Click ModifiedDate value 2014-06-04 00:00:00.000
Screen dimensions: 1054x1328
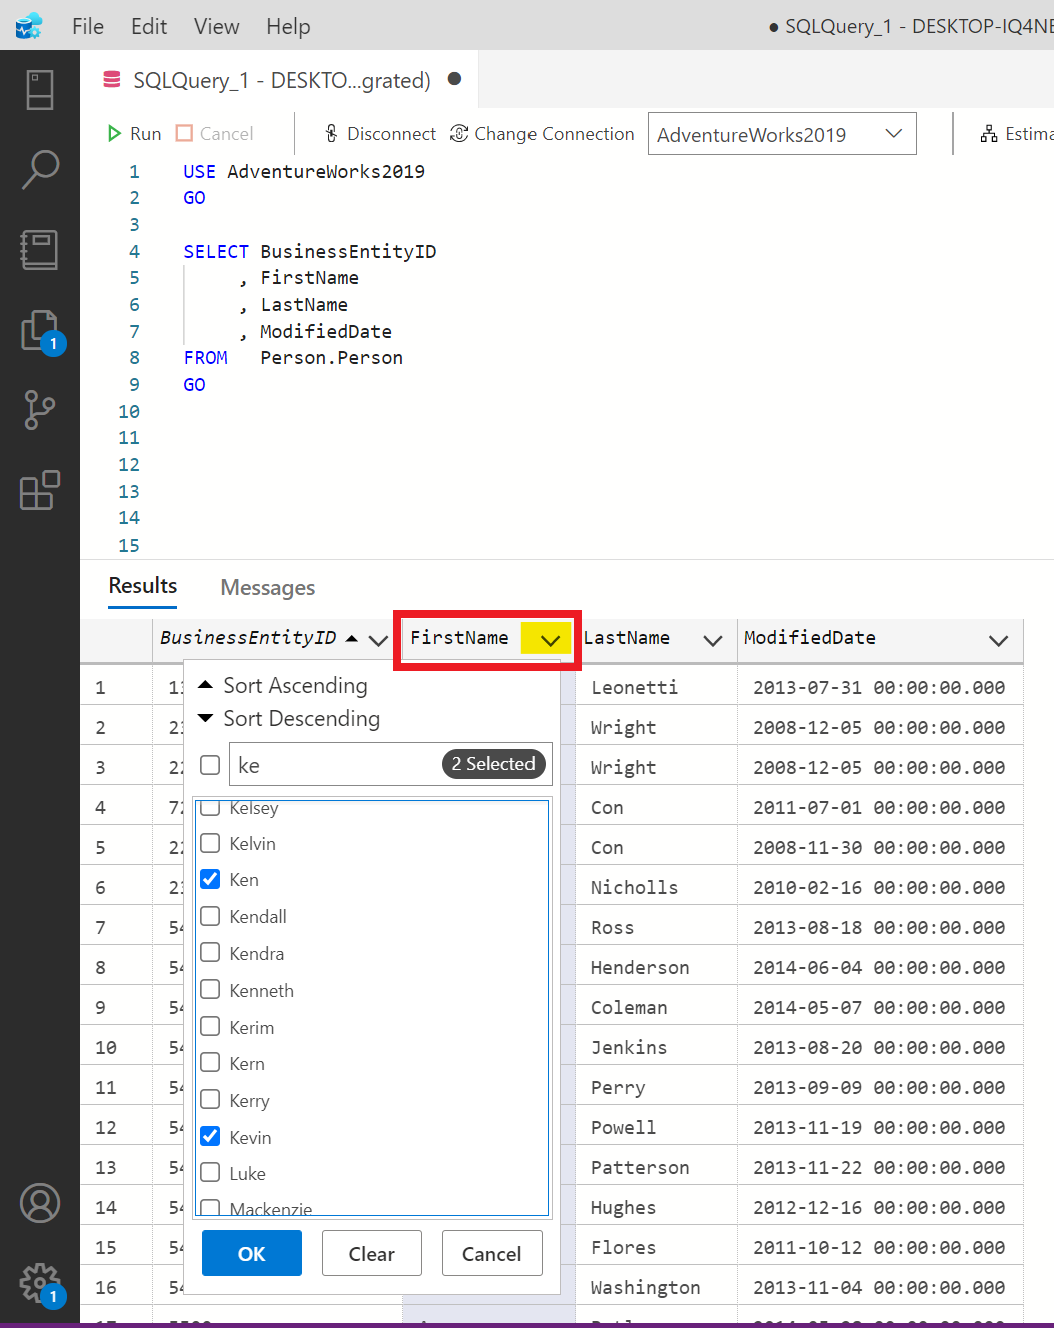coord(879,967)
